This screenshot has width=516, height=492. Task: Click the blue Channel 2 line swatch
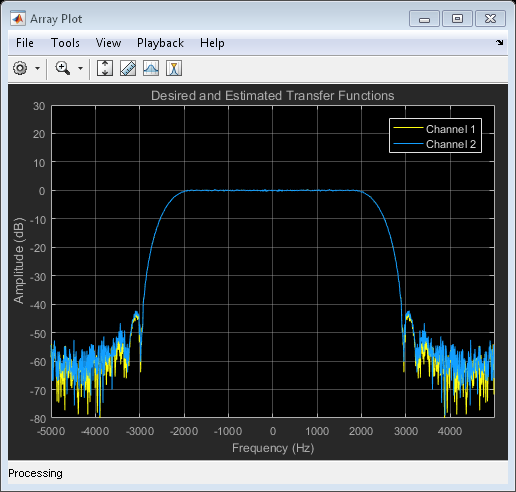[408, 144]
